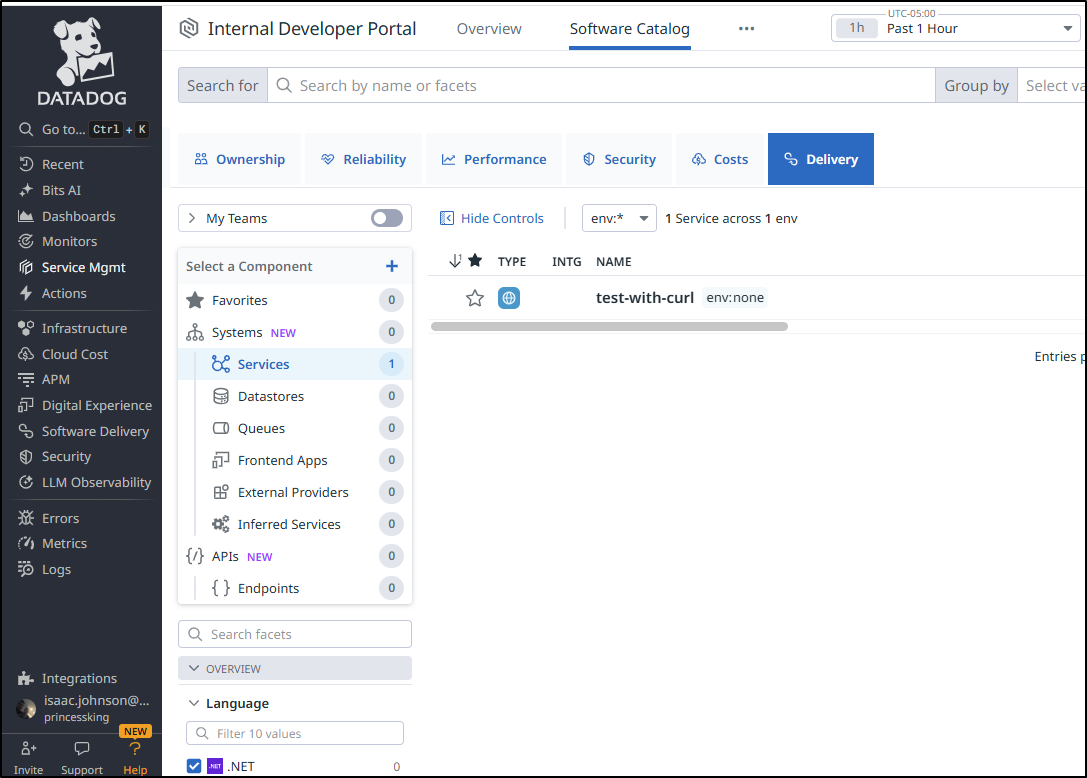Click the Filter 10 values field
This screenshot has width=1087, height=778.
(x=295, y=733)
